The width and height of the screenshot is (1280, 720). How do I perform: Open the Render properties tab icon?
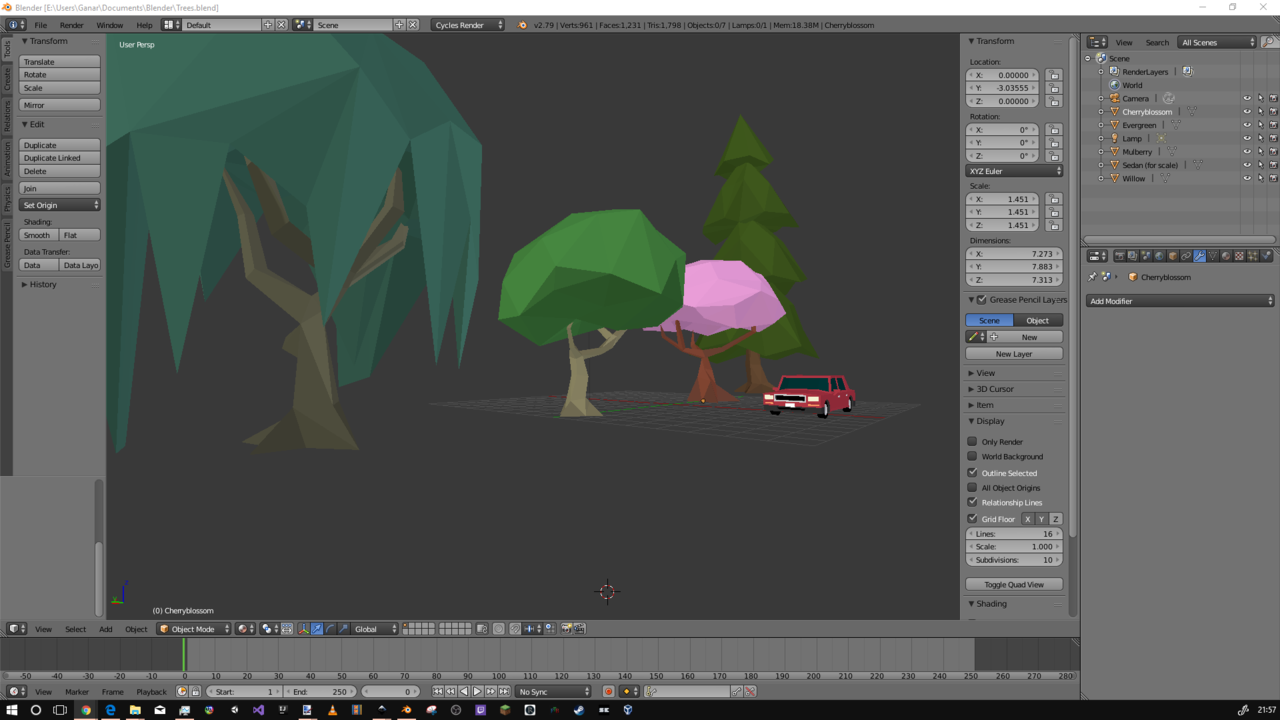pyautogui.click(x=1120, y=255)
